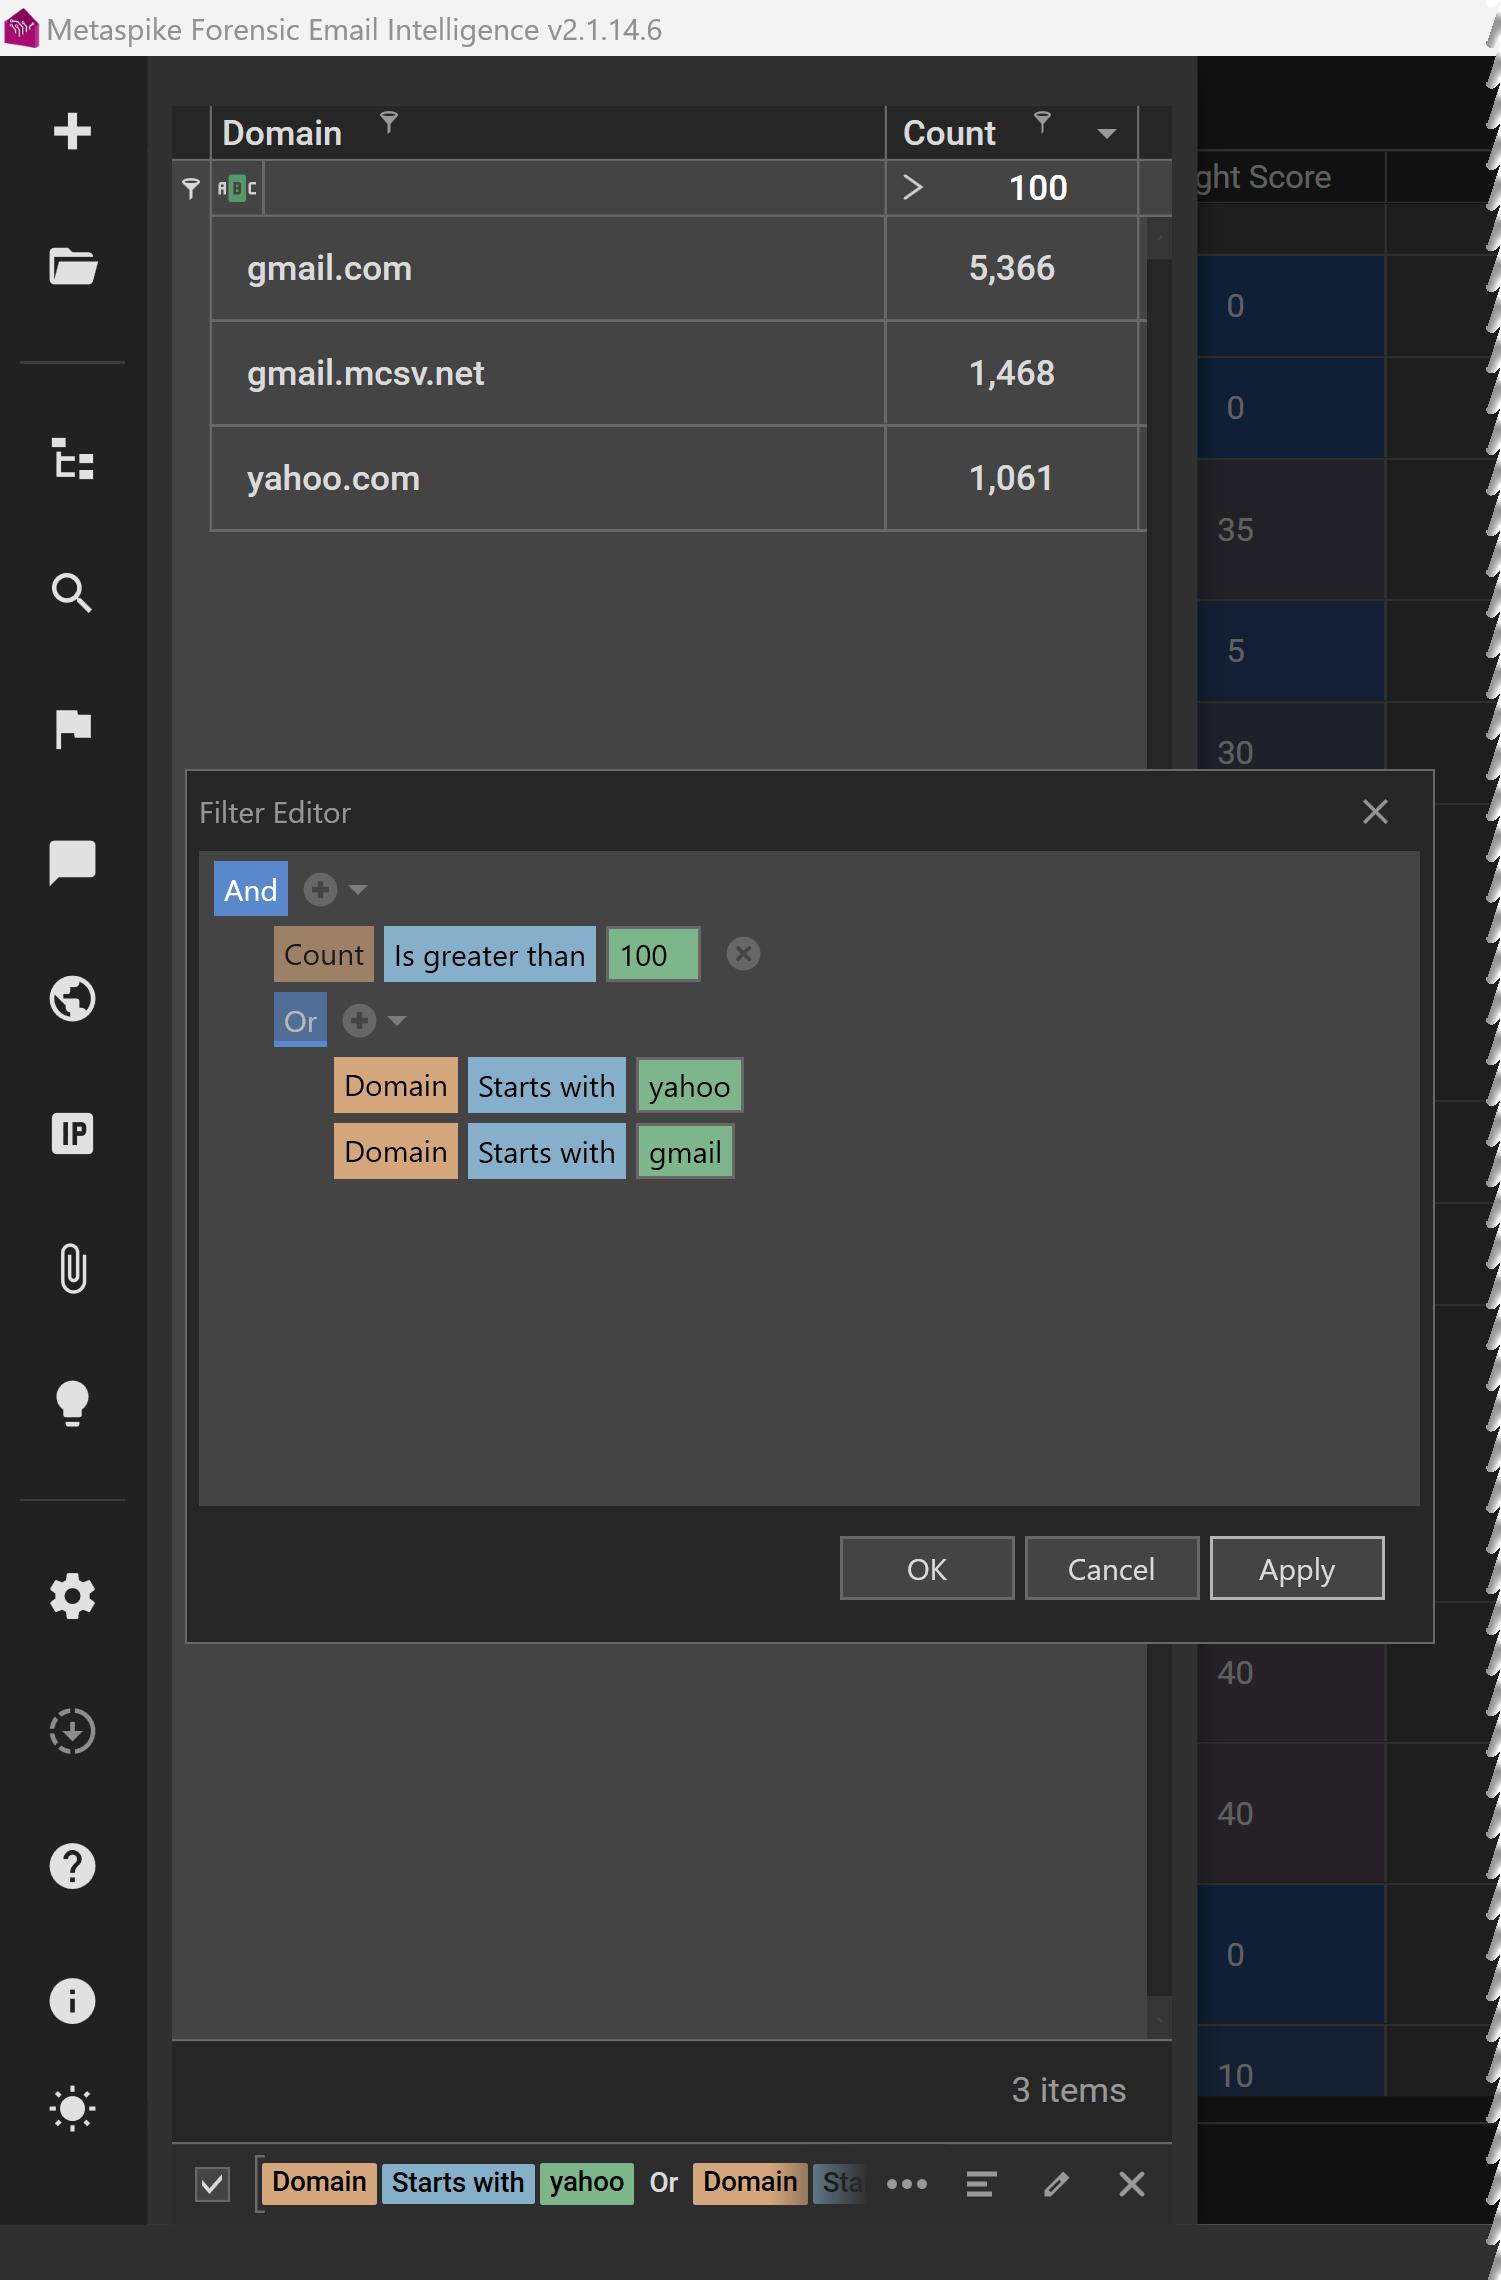Screen dimensions: 1501x2280
Task: Change the And group operator
Action: coord(250,889)
